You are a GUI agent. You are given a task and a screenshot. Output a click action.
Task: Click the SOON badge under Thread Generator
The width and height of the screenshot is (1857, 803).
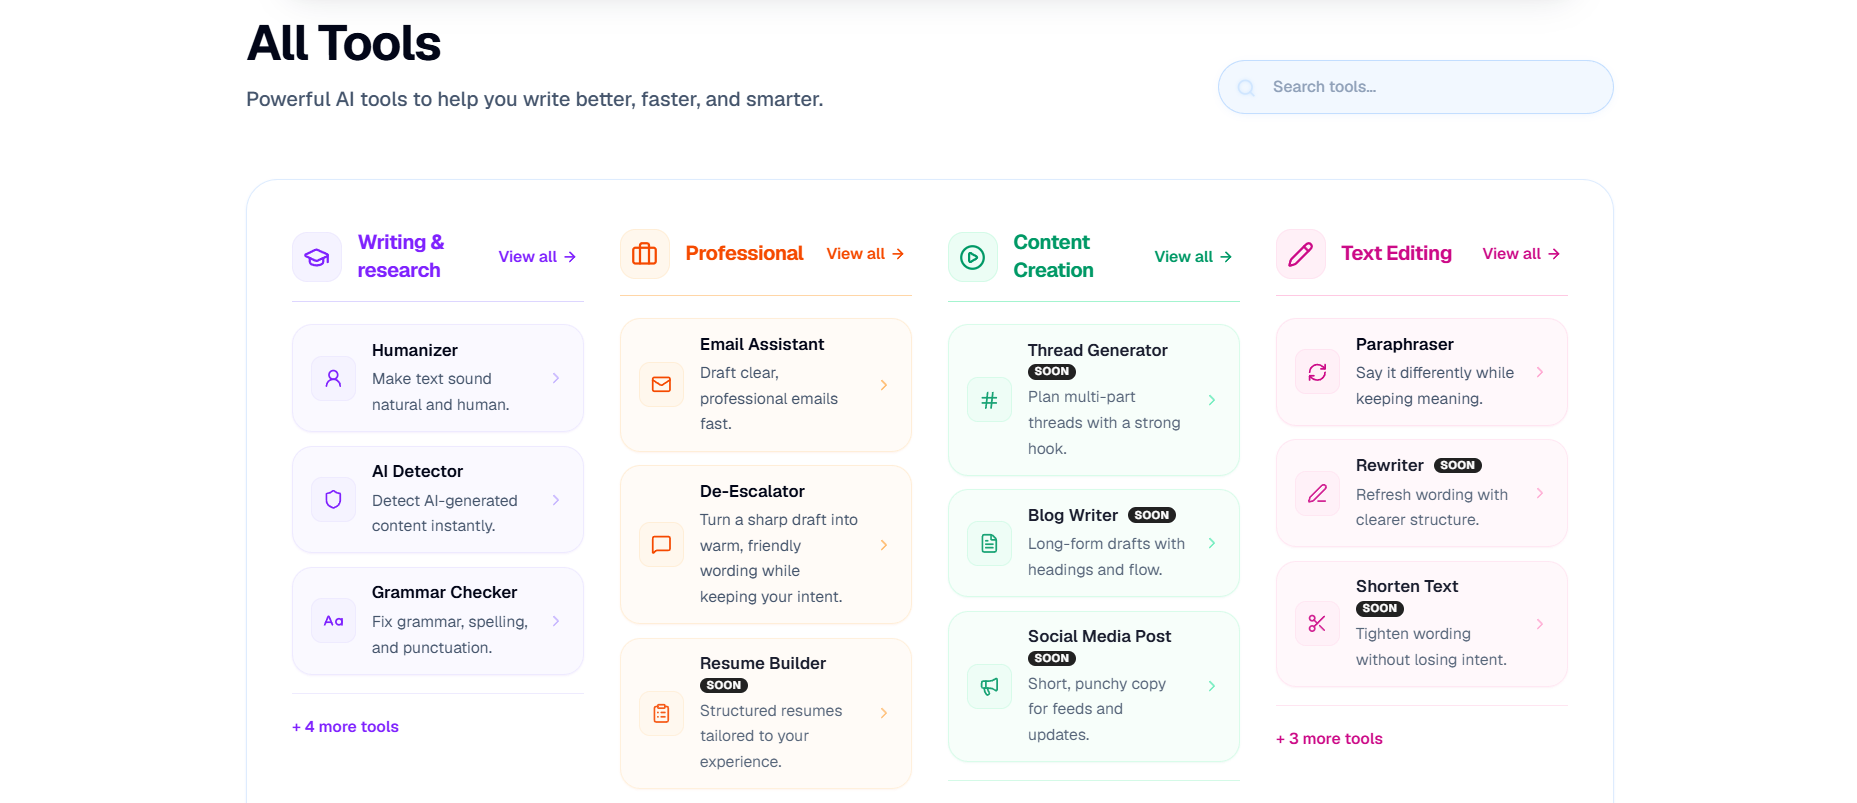pos(1052,372)
